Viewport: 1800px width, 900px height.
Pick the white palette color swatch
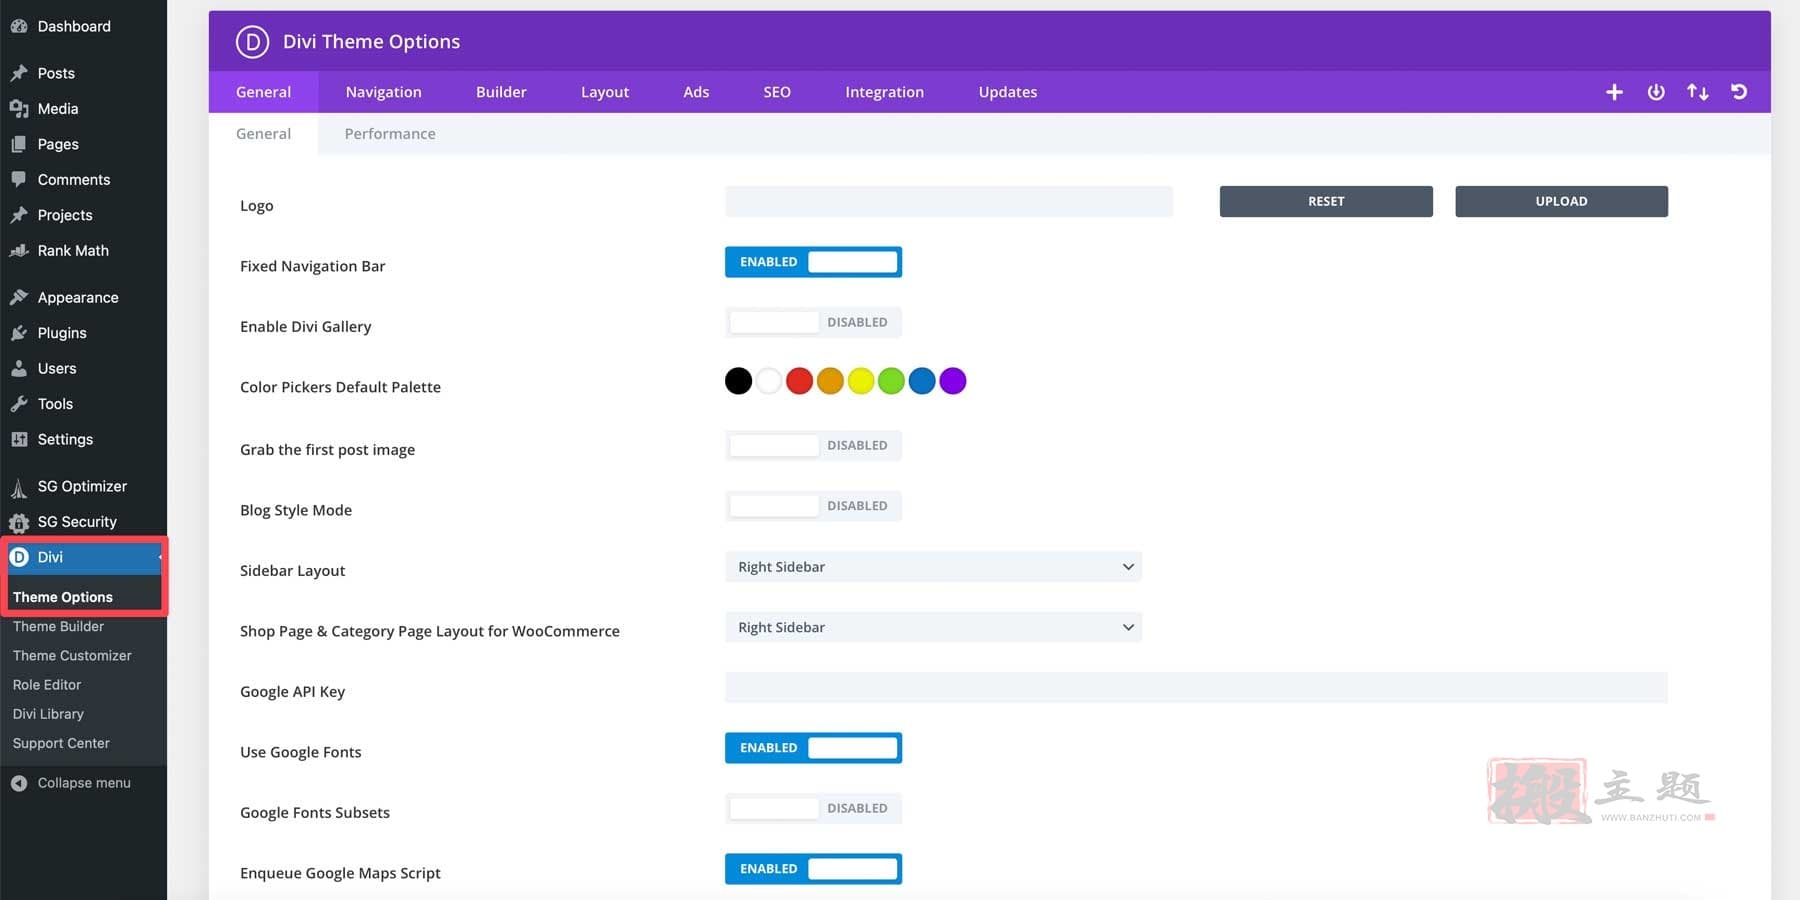click(769, 381)
